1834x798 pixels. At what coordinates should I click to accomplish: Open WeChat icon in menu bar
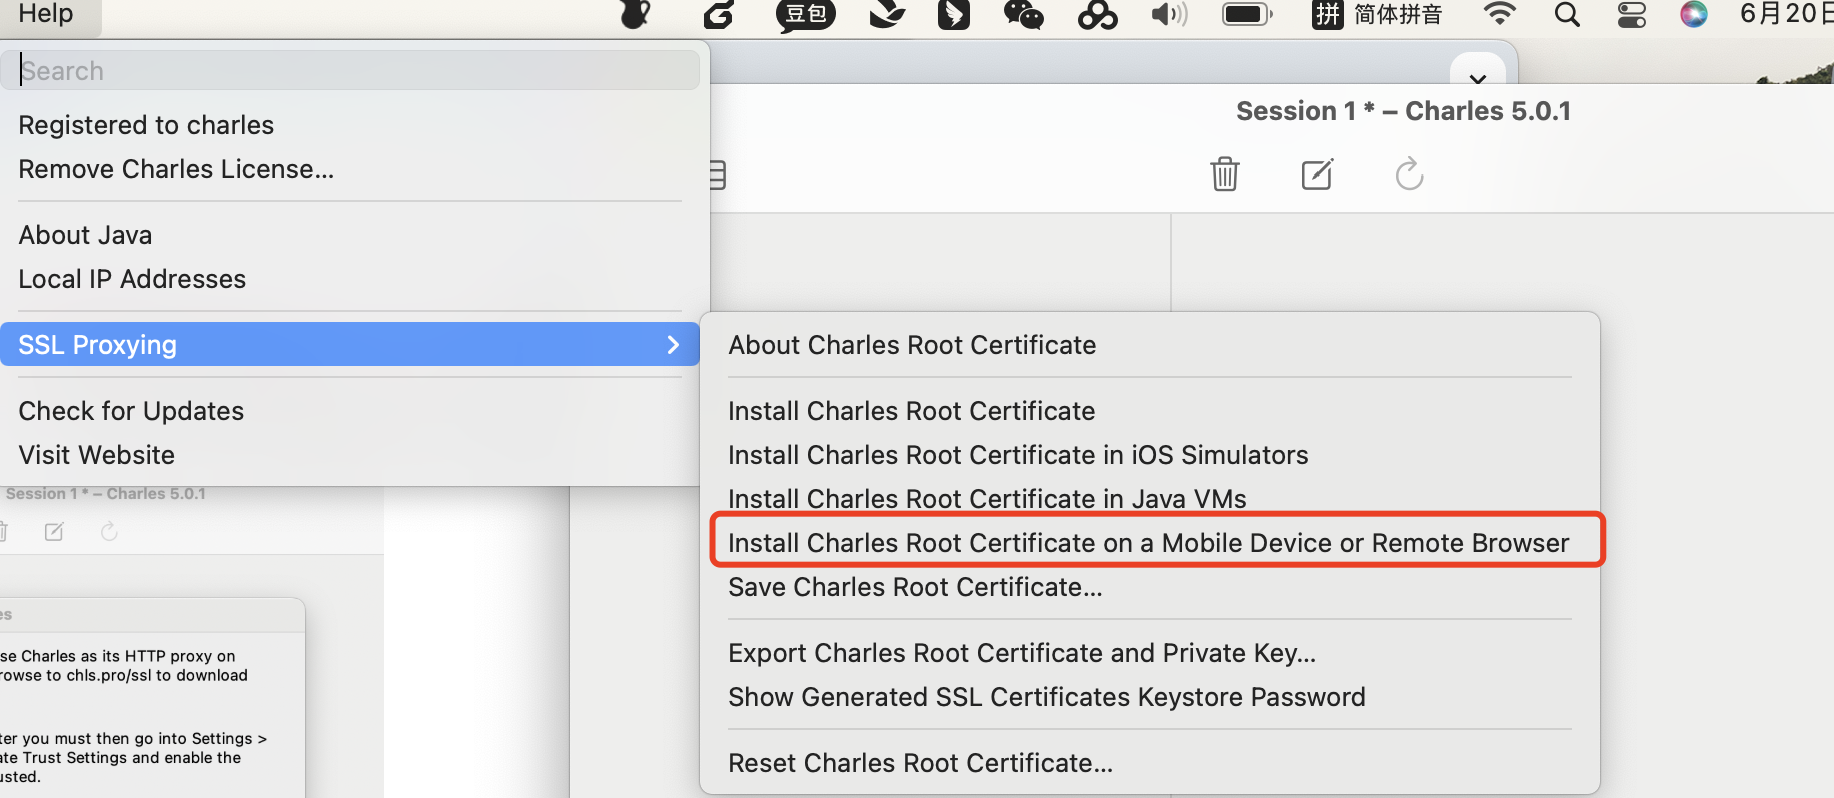click(x=1023, y=14)
